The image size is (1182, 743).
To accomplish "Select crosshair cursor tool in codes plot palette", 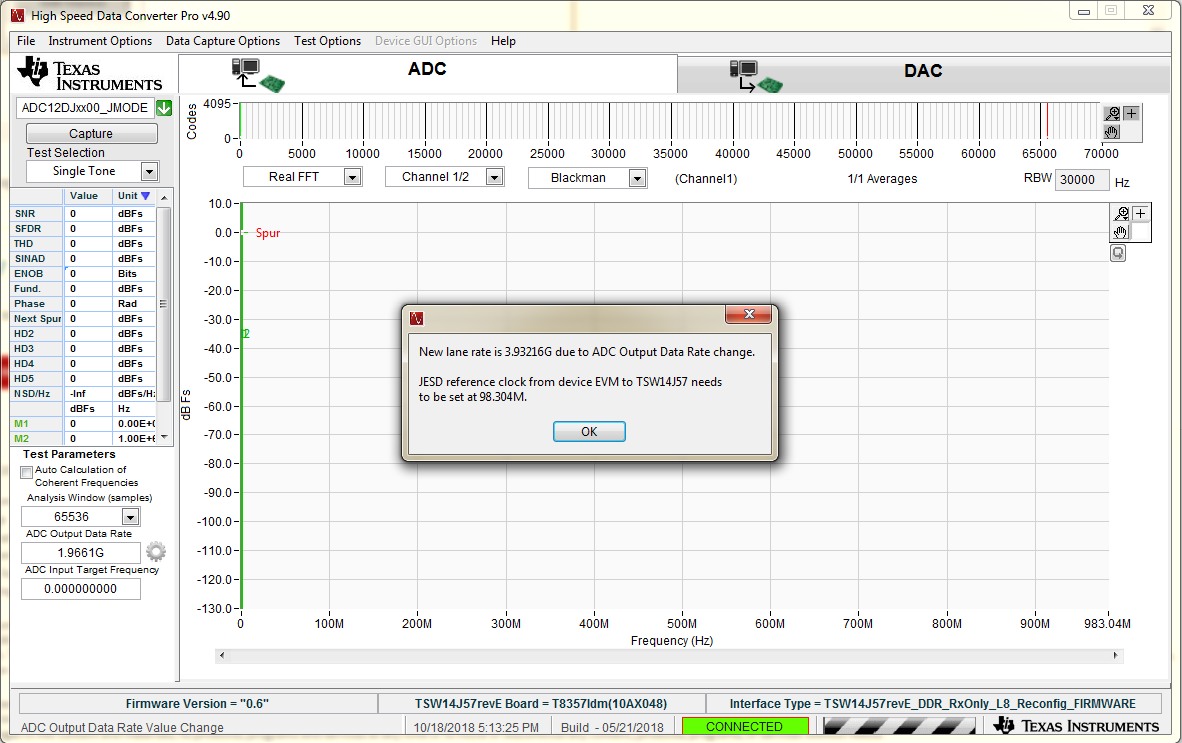I will point(1131,113).
